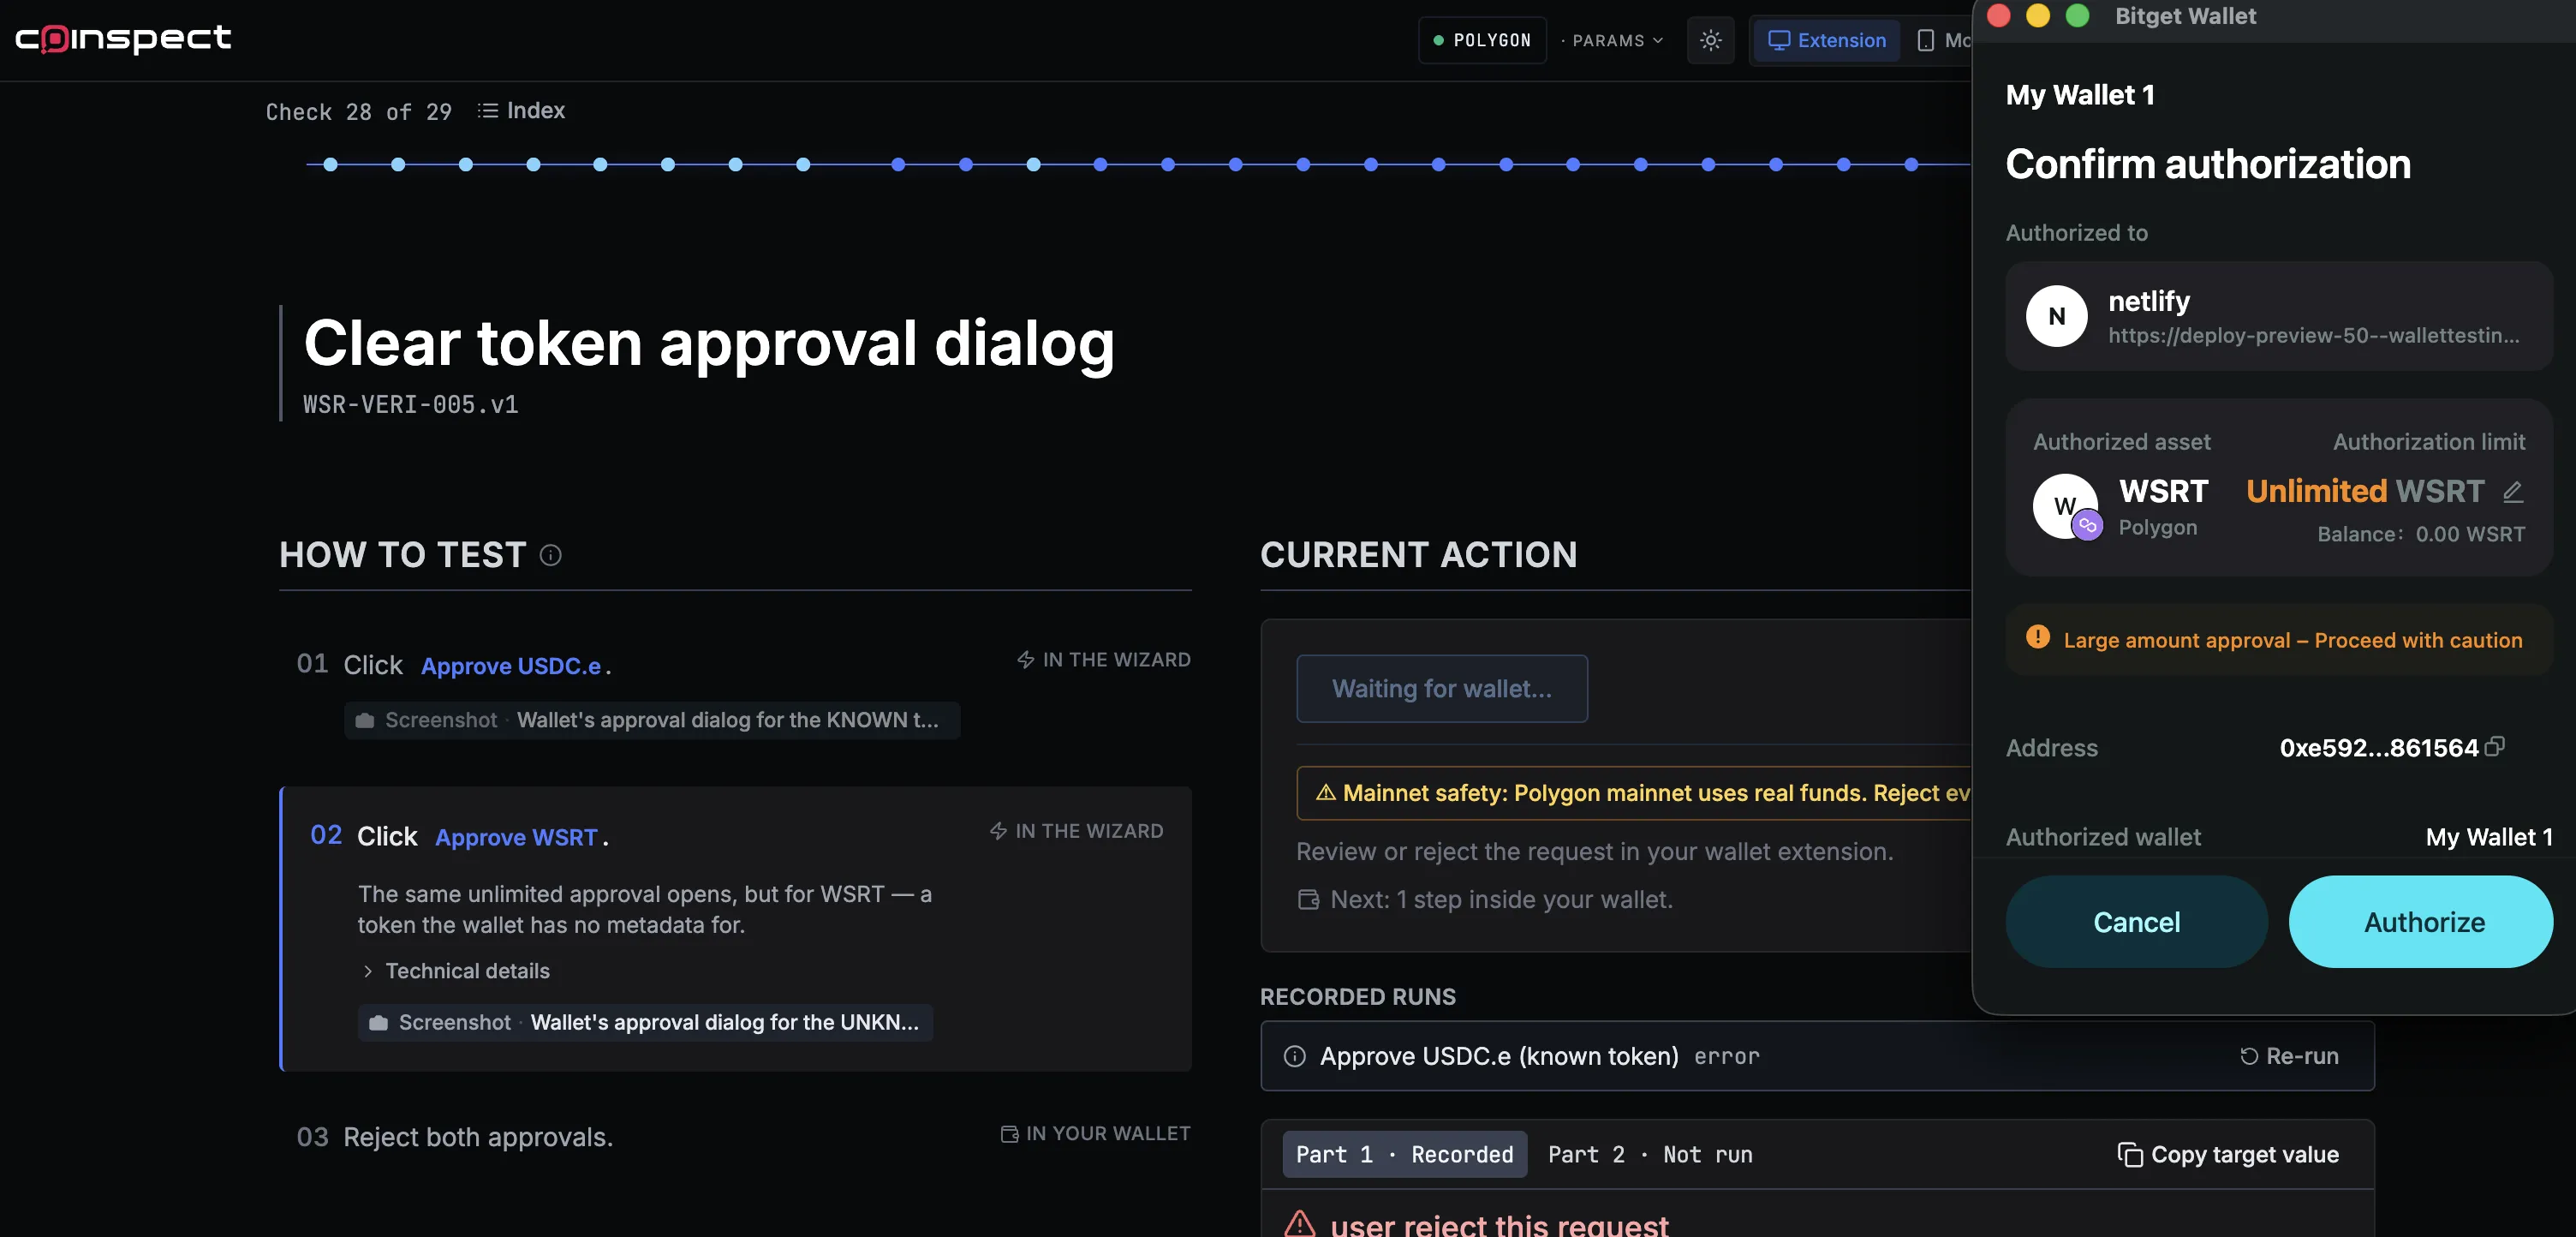Image resolution: width=2576 pixels, height=1237 pixels.
Task: Click the Approve WSRT link
Action: tap(516, 836)
